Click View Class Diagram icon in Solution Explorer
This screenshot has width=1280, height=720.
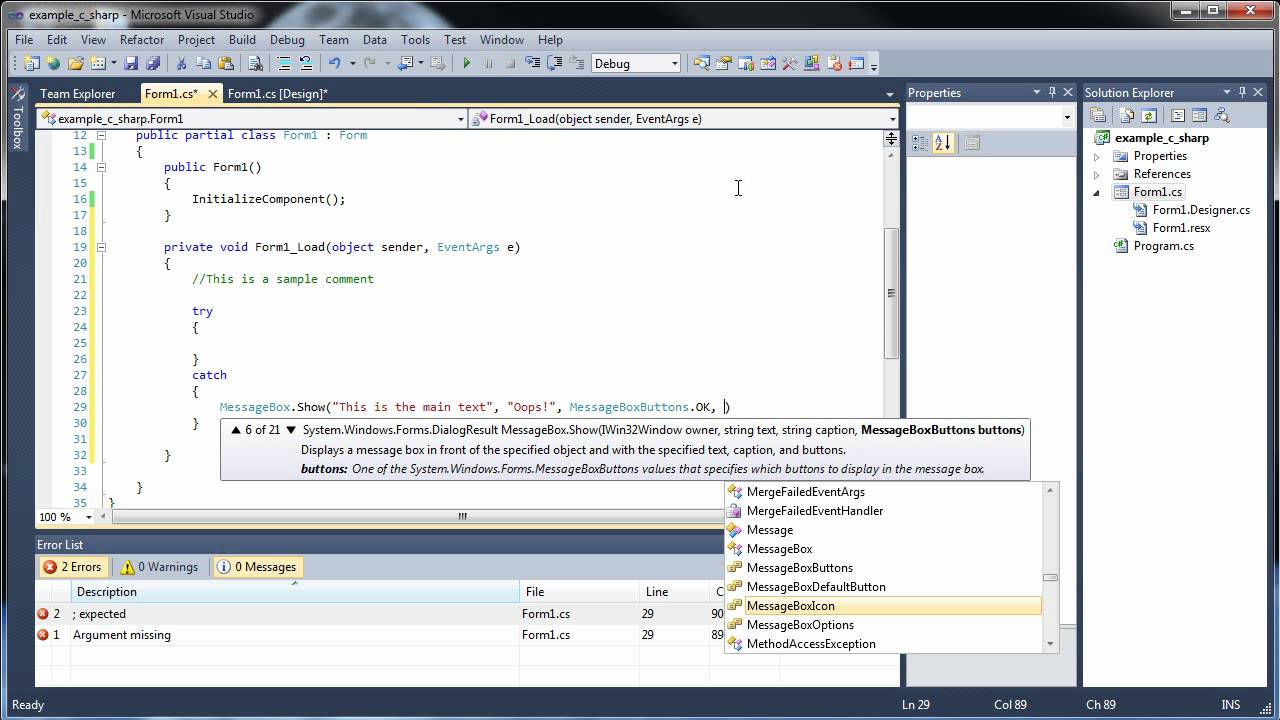1221,116
